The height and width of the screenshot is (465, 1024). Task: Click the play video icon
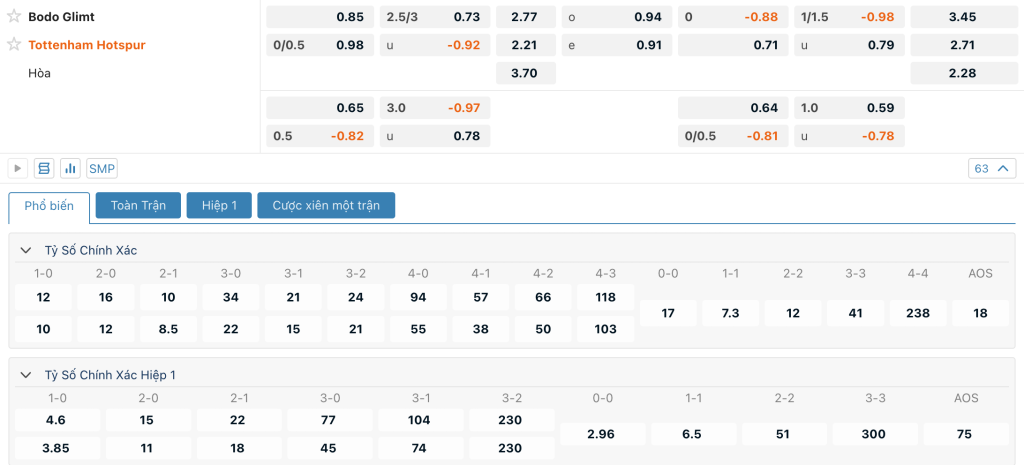(x=18, y=168)
